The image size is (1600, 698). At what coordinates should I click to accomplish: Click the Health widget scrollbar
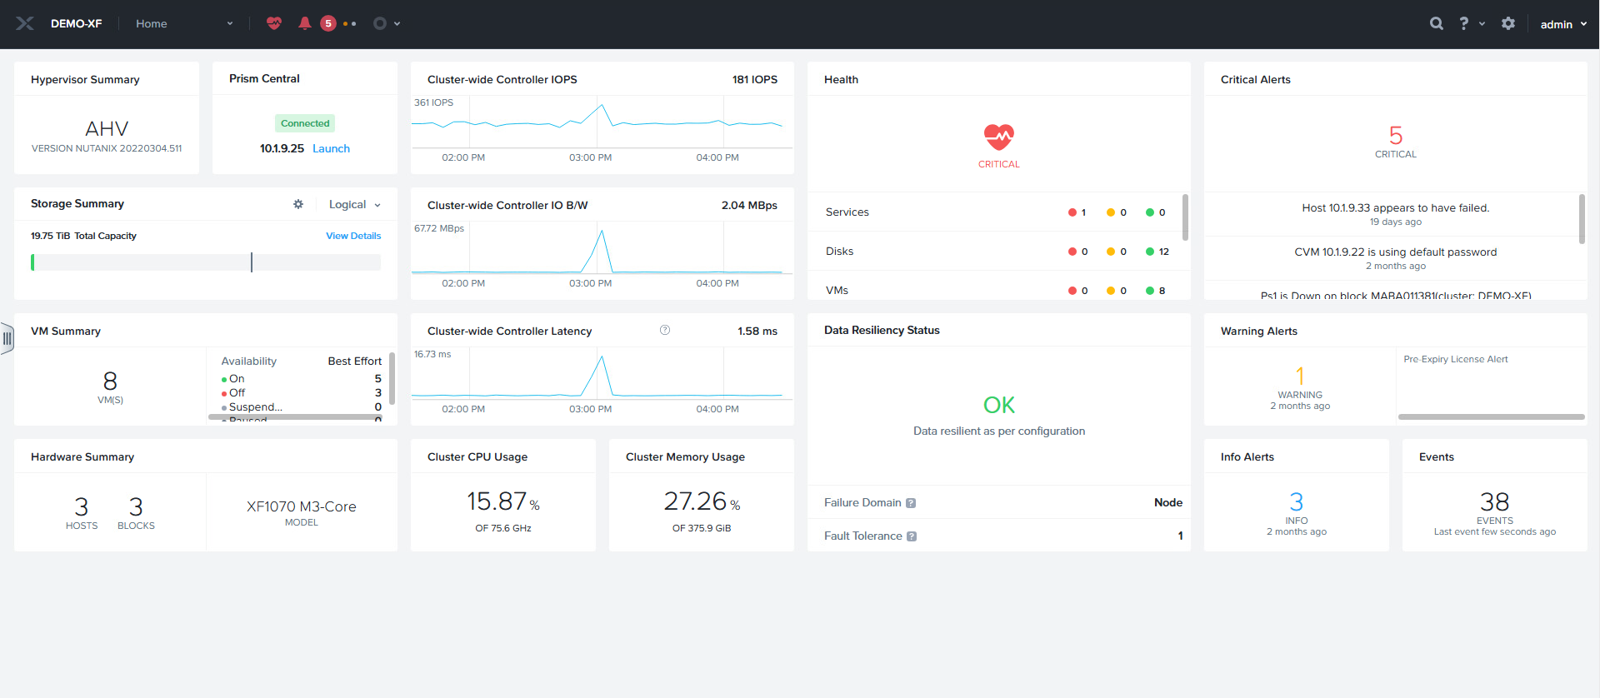tap(1185, 217)
